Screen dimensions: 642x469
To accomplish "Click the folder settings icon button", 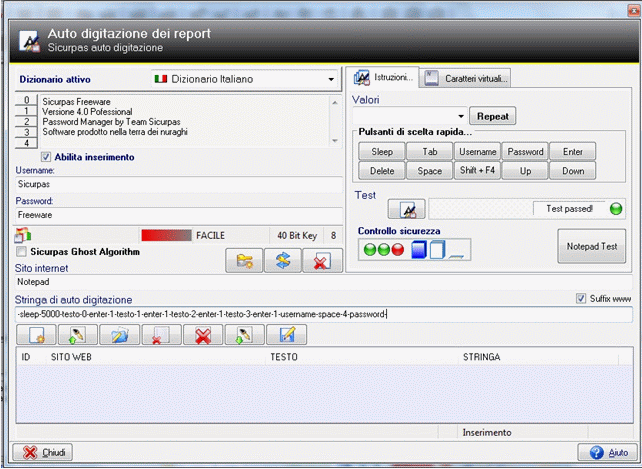I will tap(244, 261).
